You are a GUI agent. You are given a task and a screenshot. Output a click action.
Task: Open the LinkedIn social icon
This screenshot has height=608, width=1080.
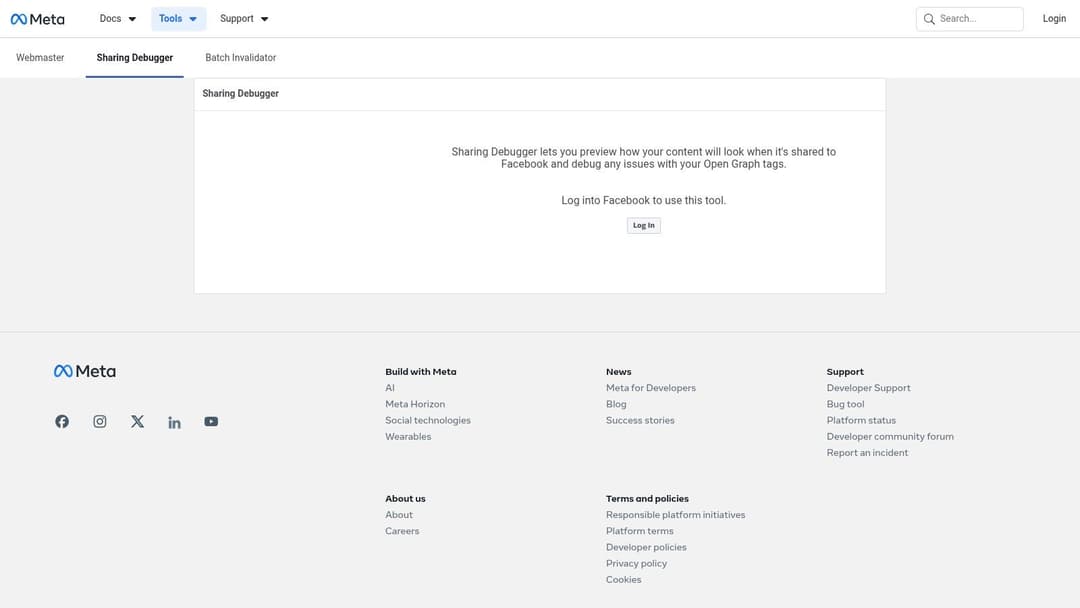tap(174, 422)
